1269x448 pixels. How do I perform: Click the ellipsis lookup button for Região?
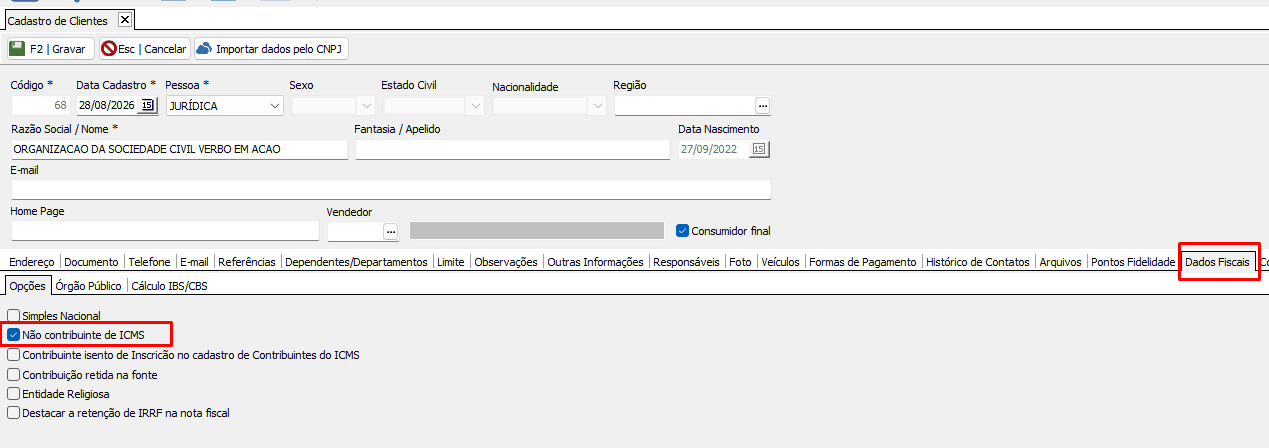pyautogui.click(x=763, y=105)
